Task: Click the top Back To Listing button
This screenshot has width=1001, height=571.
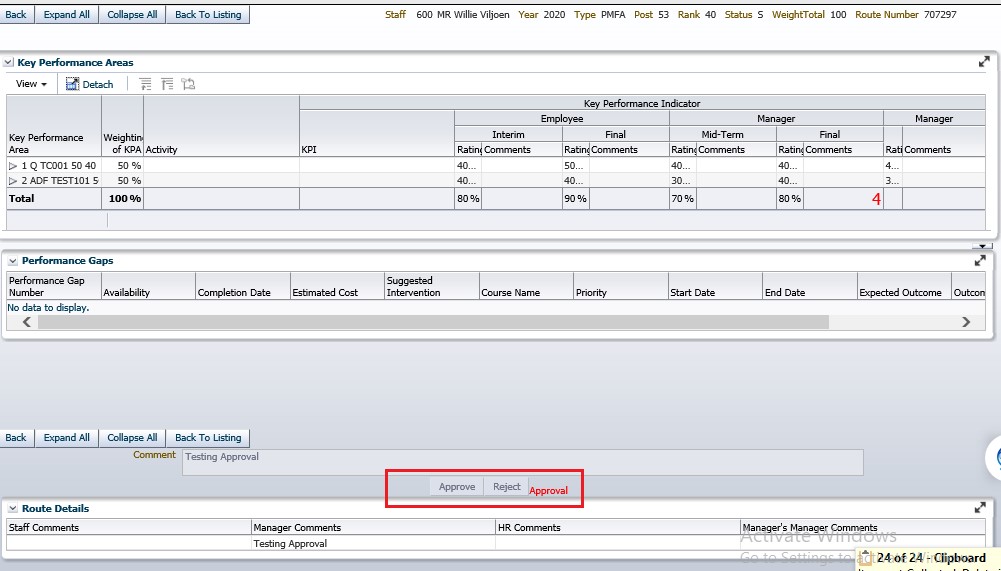Action: tap(208, 15)
